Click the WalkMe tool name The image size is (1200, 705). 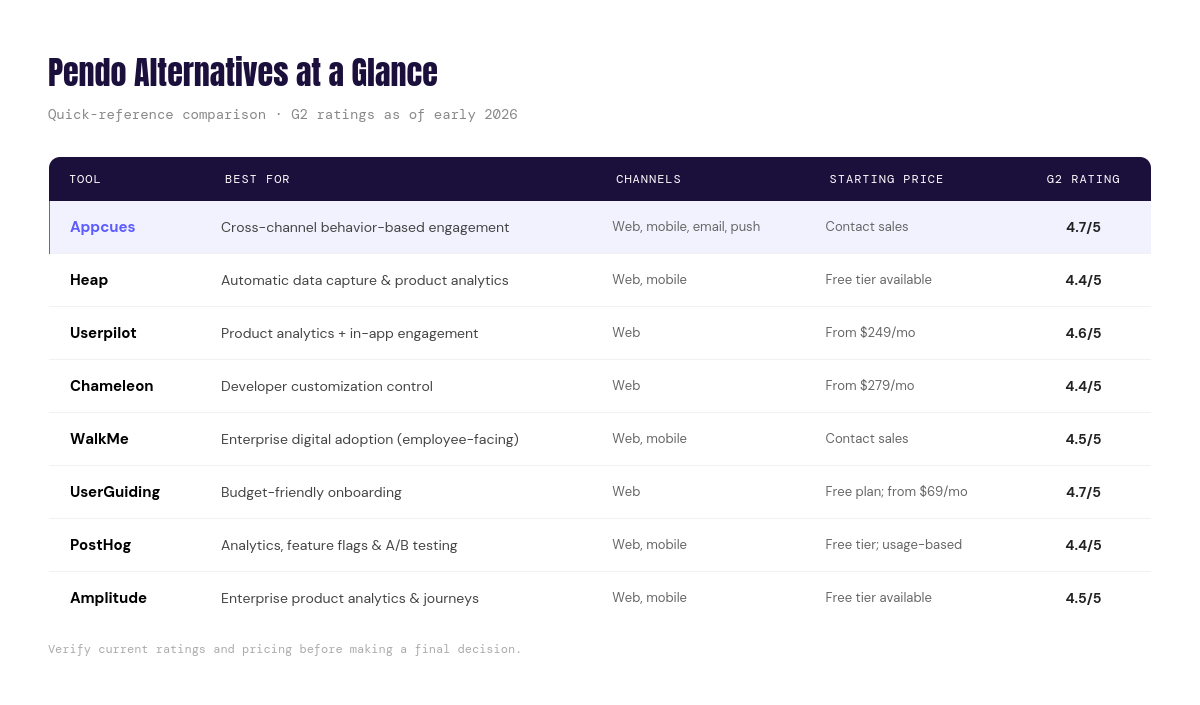[x=99, y=439]
